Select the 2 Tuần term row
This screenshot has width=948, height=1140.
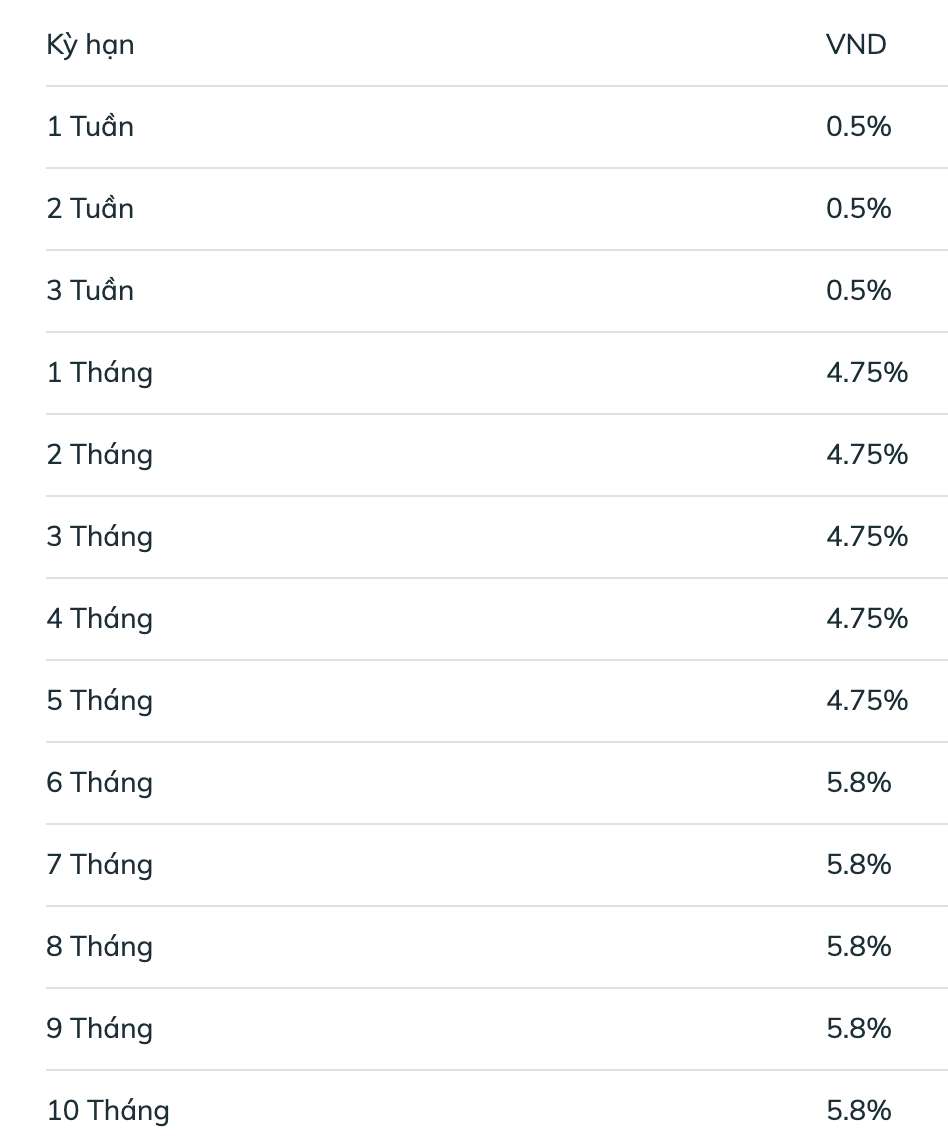(90, 209)
